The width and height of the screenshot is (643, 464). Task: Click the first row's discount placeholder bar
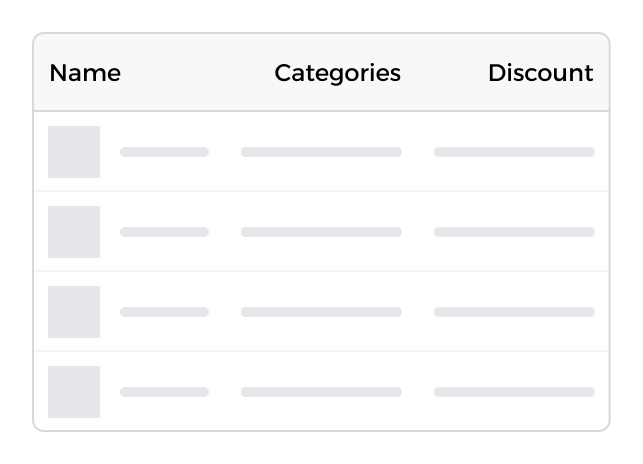pos(514,152)
